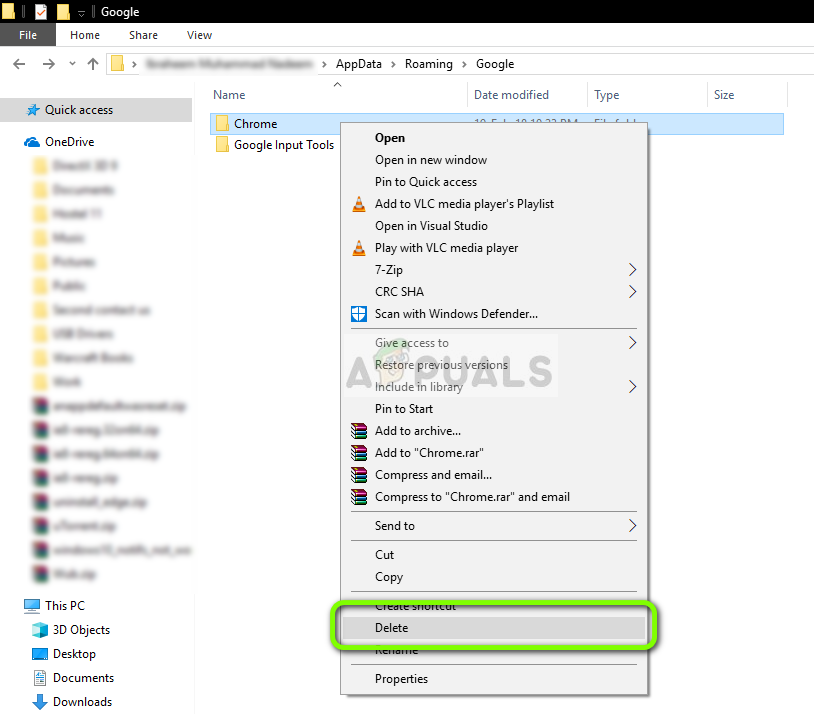The width and height of the screenshot is (814, 714).
Task: Sort files by Name column
Action: 229,95
